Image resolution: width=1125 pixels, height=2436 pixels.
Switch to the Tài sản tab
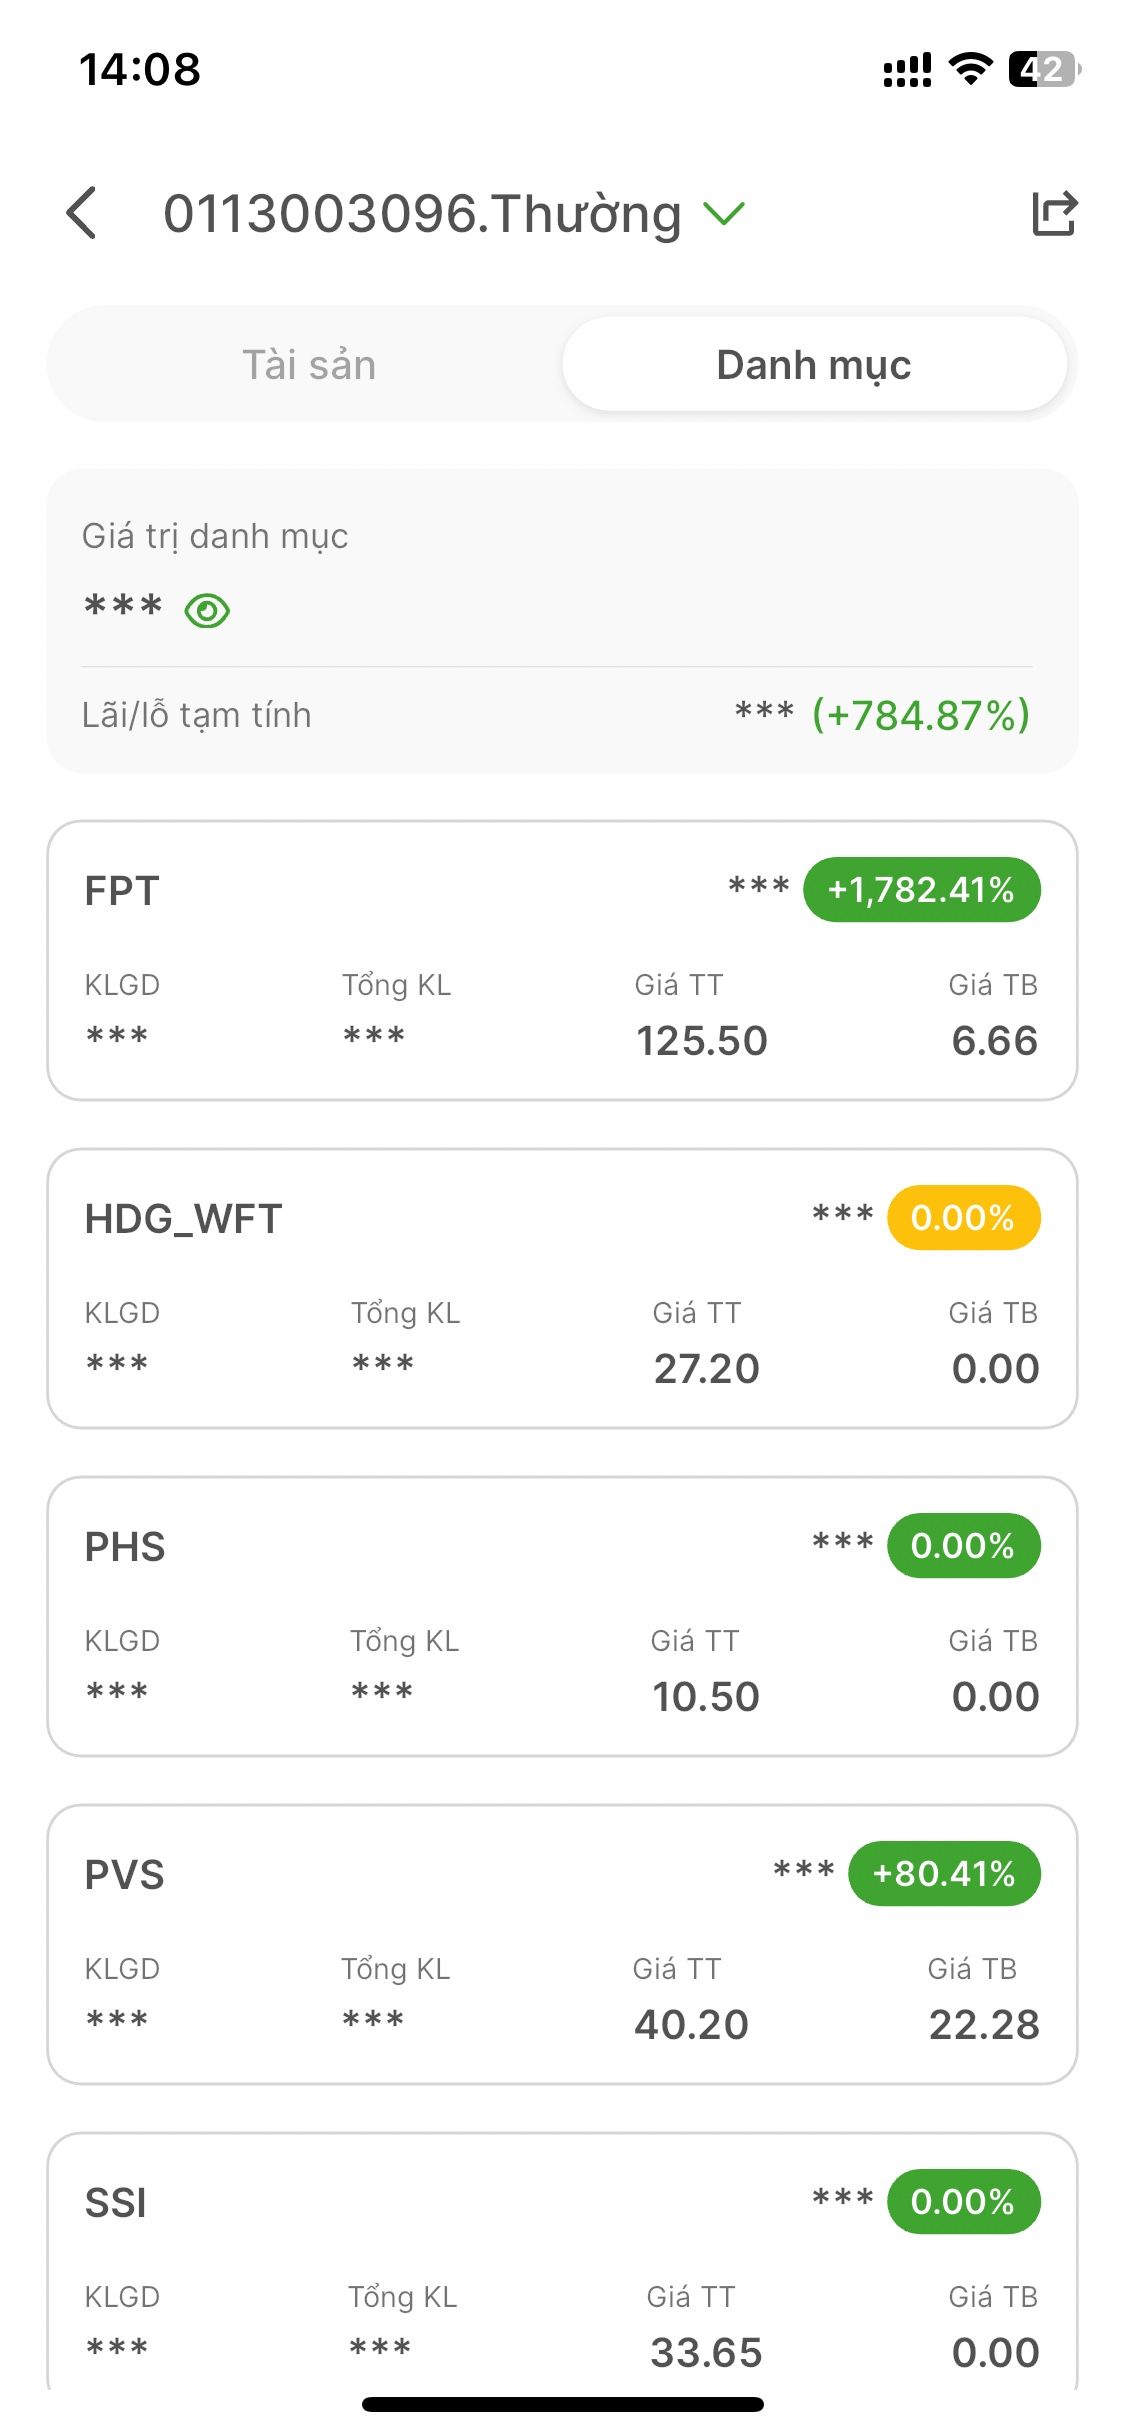(309, 365)
